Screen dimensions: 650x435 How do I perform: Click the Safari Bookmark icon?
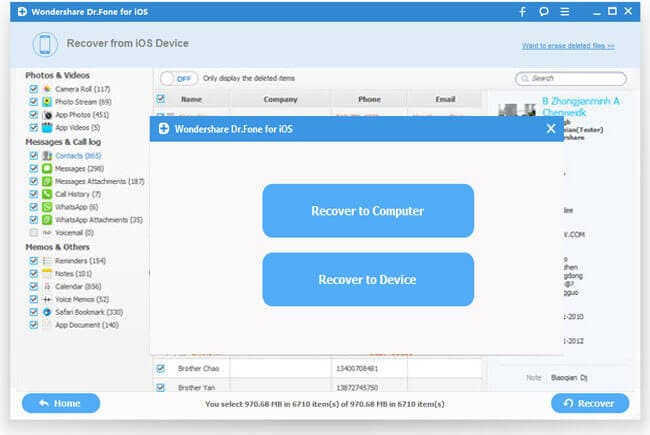click(x=47, y=312)
